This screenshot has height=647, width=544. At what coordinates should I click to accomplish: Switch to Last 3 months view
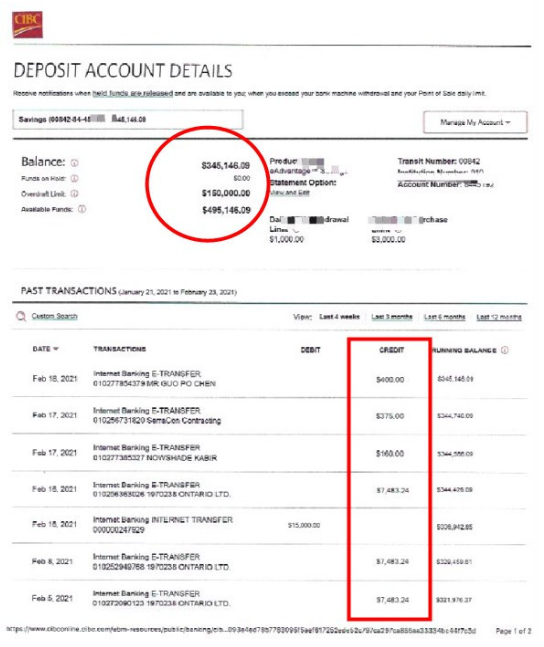point(392,317)
